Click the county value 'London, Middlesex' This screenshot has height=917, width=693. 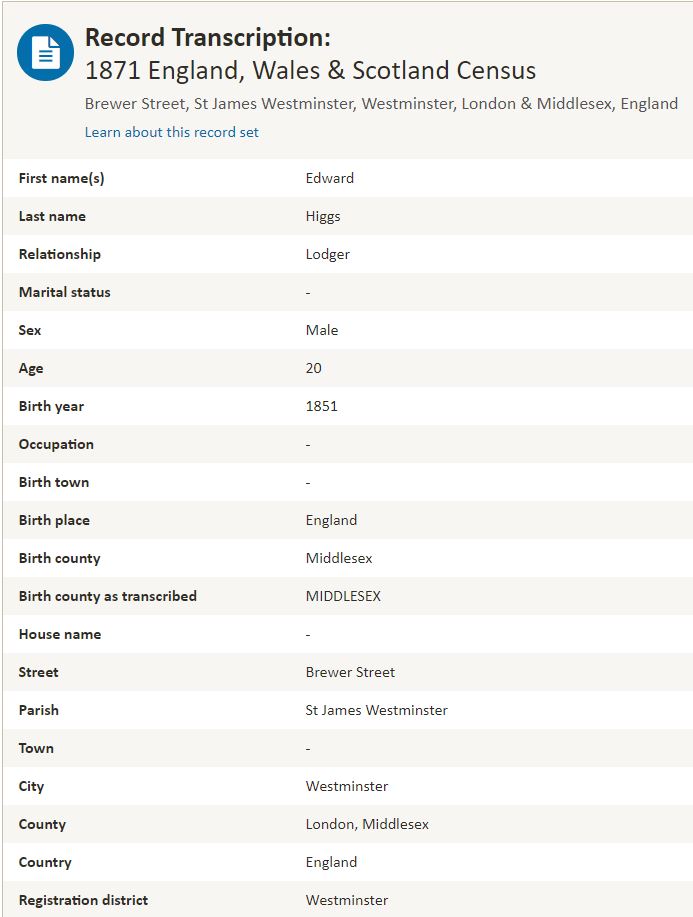367,824
